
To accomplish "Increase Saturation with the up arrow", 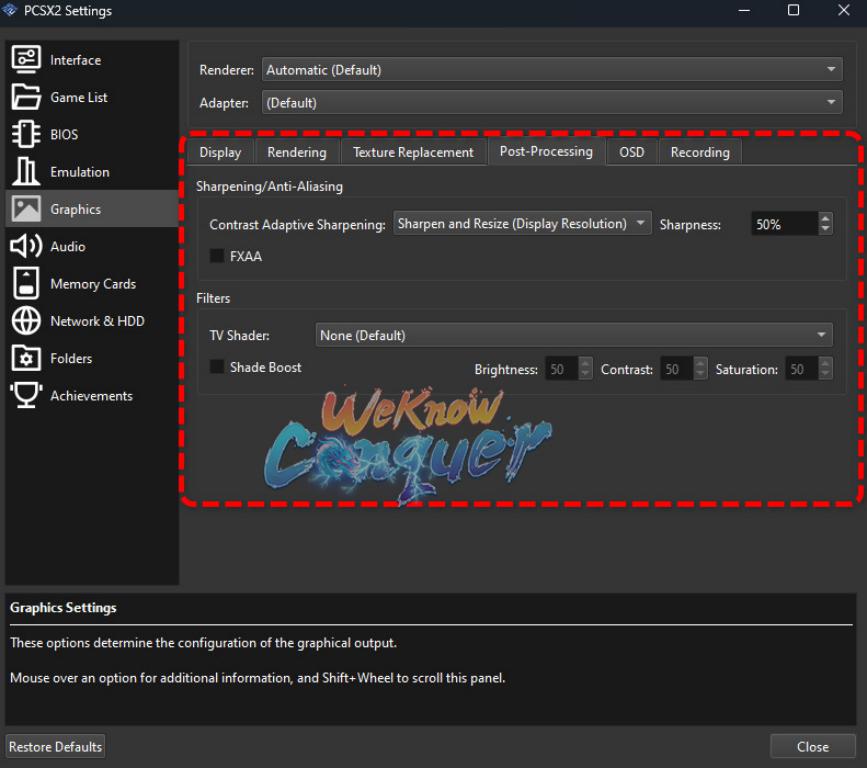I will (x=825, y=363).
